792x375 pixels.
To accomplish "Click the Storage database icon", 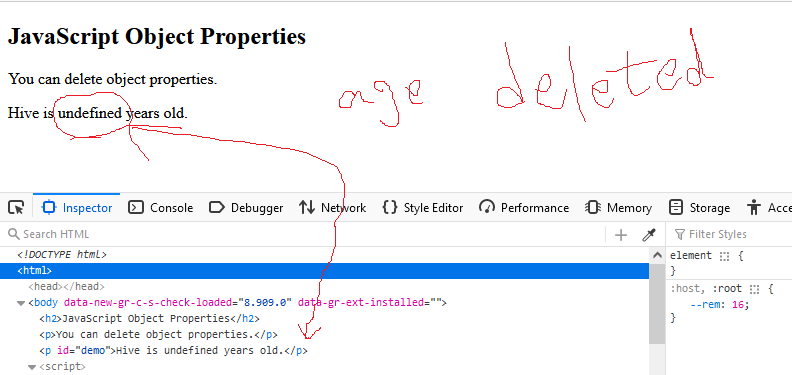I will point(676,208).
